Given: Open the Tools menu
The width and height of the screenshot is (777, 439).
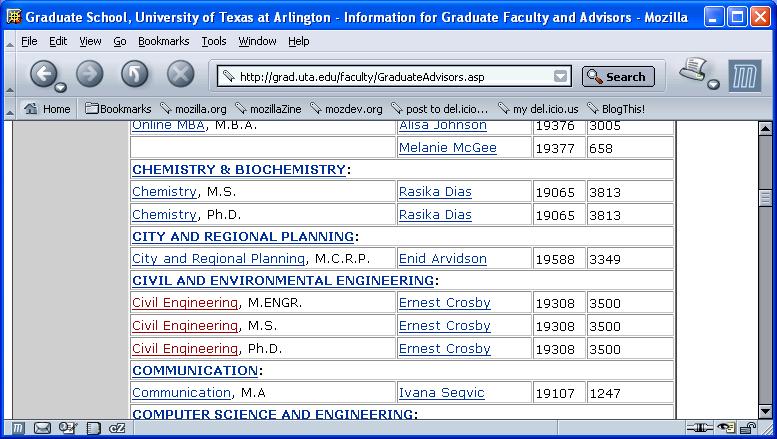Looking at the screenshot, I should point(214,41).
